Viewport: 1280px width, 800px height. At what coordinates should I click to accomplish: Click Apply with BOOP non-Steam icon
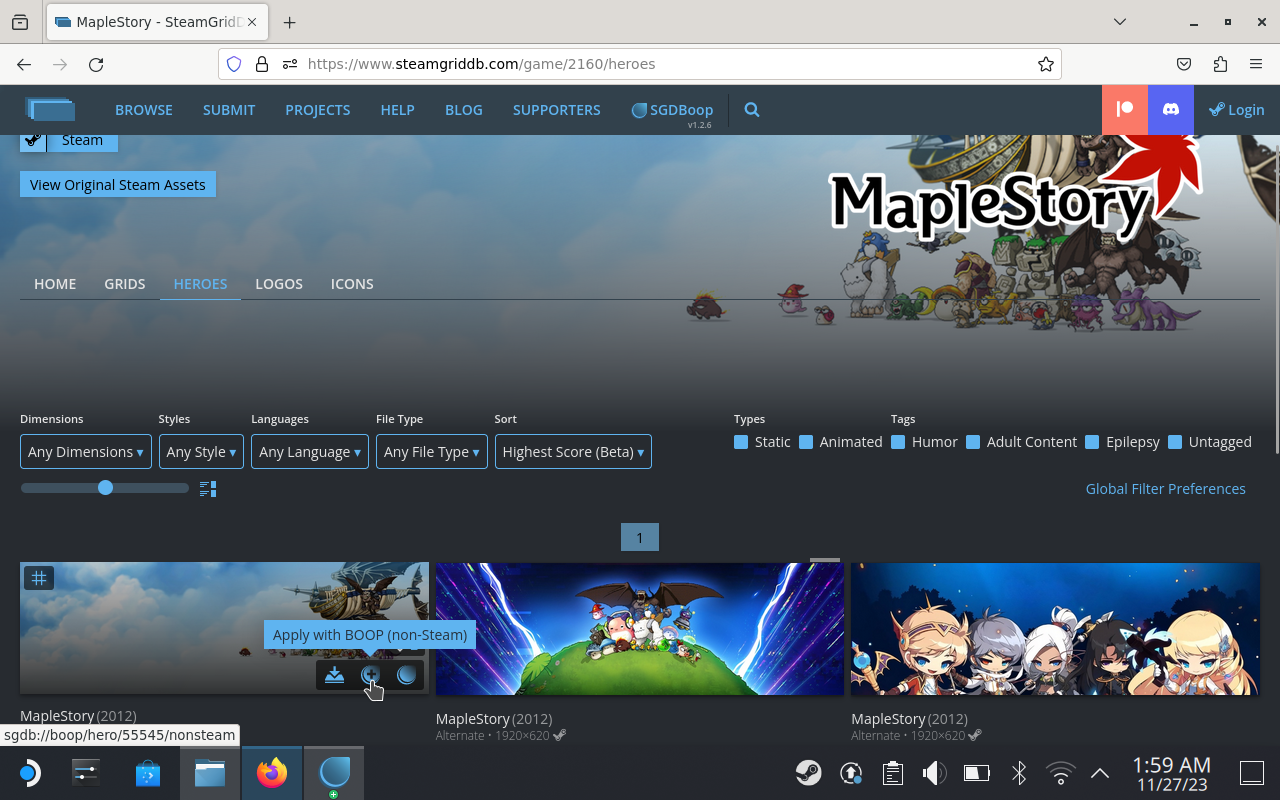pos(371,675)
